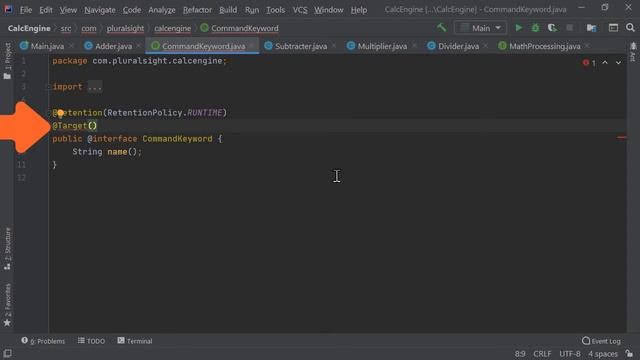Click the CommandKeyword breadcrumb
This screenshot has height=360, width=640.
click(x=240, y=28)
